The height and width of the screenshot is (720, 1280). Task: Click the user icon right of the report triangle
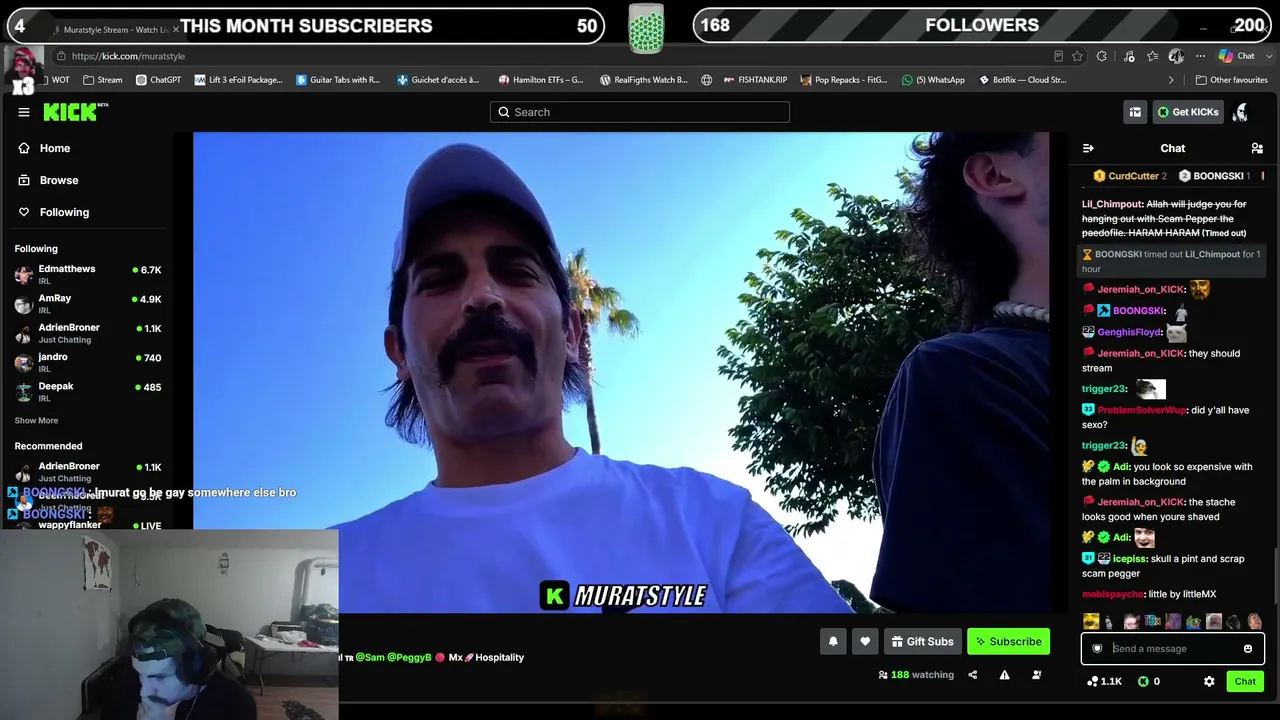(1036, 675)
